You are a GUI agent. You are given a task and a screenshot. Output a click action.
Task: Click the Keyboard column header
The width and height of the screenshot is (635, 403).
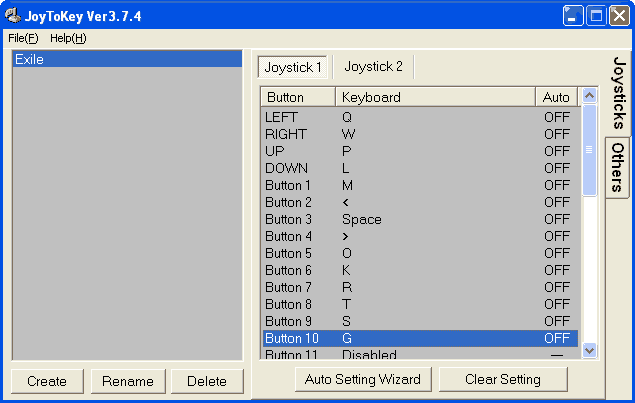(435, 97)
